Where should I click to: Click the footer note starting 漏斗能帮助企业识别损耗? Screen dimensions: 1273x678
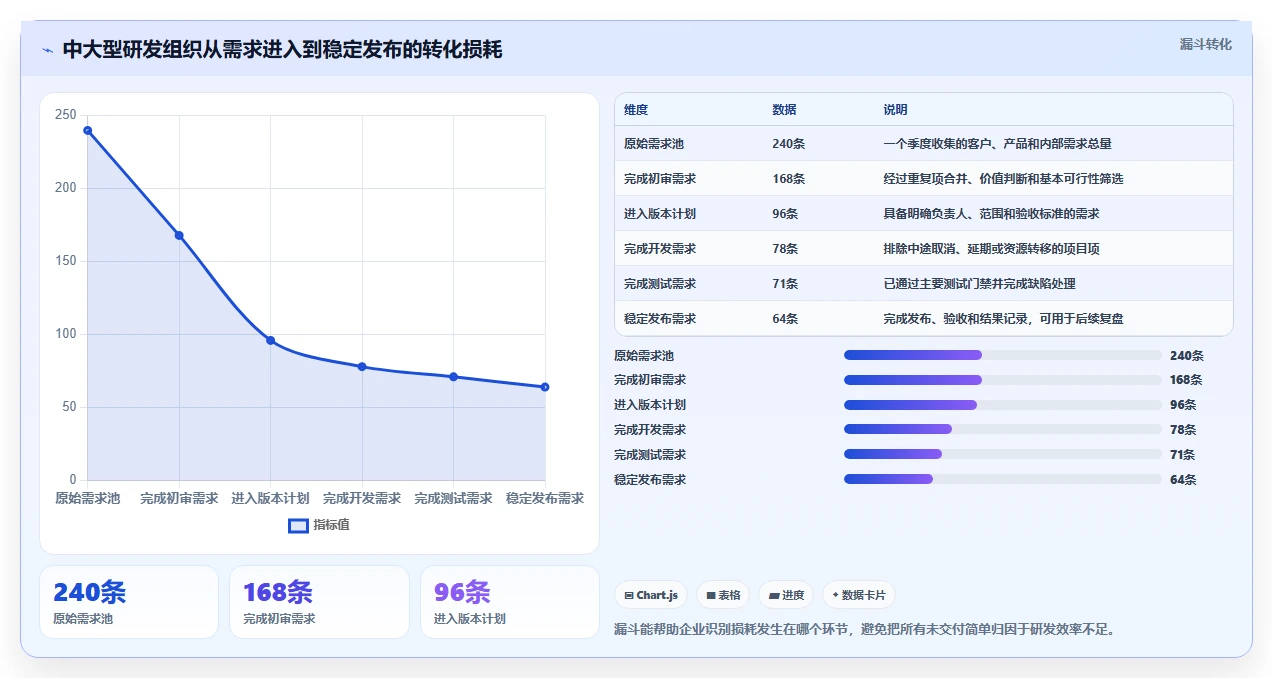click(864, 629)
